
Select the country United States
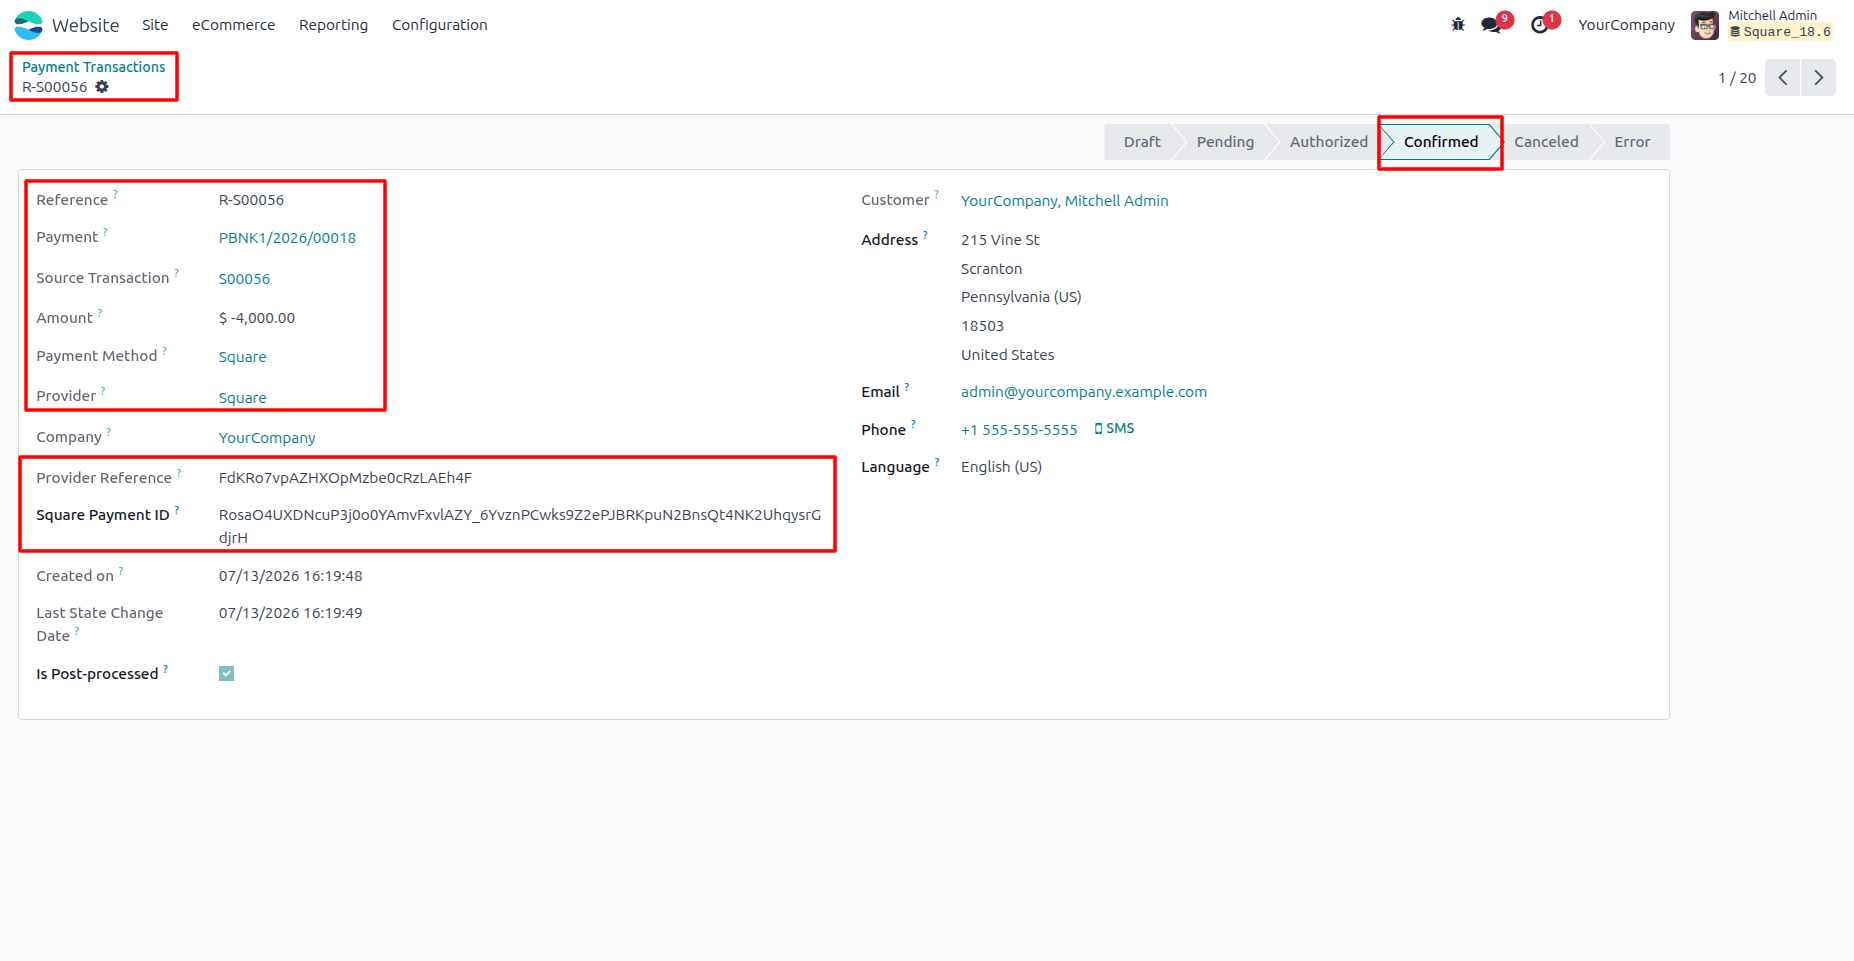(1007, 355)
